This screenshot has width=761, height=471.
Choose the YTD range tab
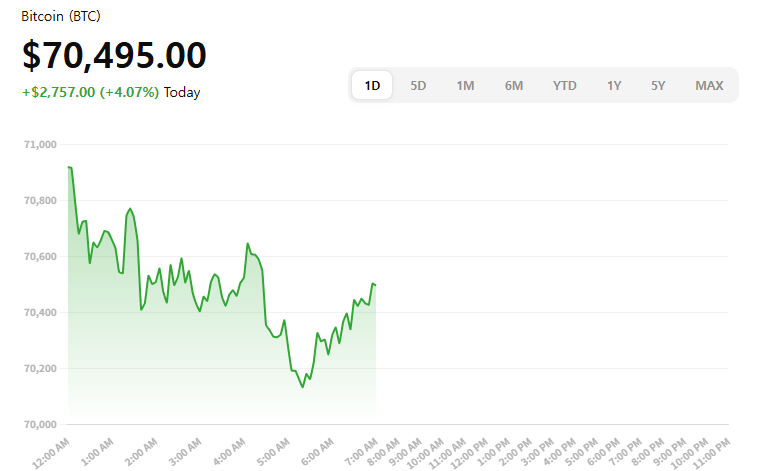point(565,85)
